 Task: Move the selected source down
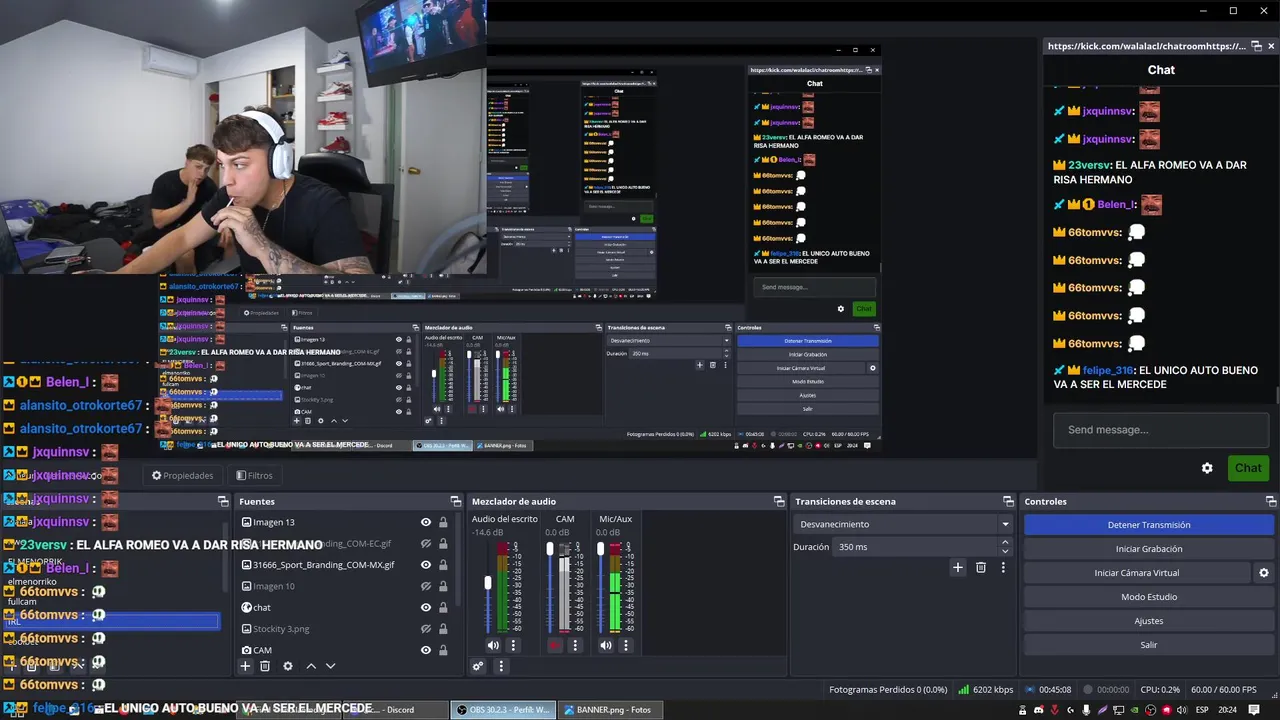(330, 666)
